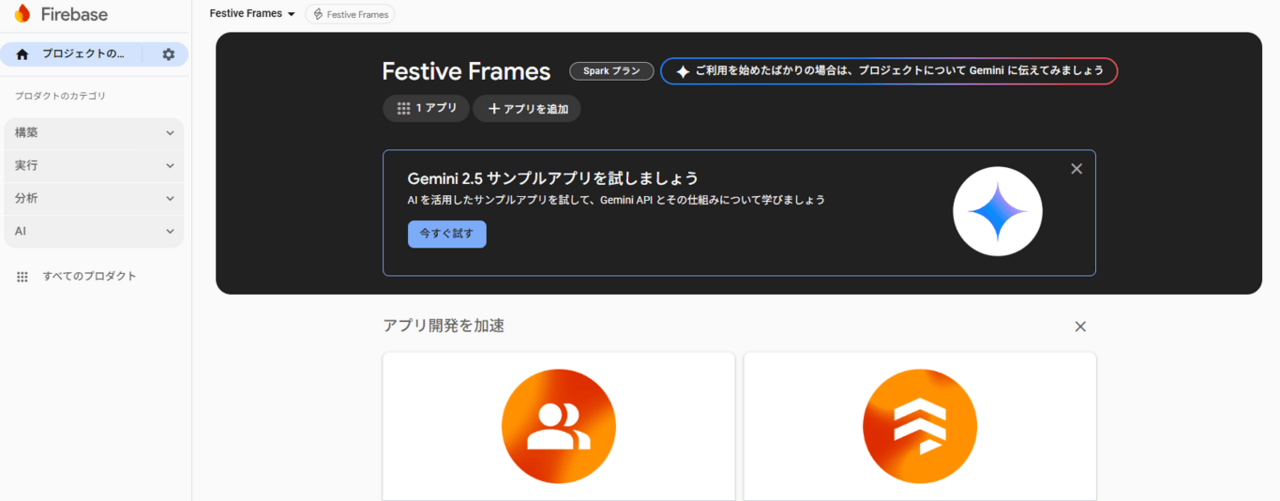1280x501 pixels.
Task: Expand the AI category
Action: coord(94,231)
